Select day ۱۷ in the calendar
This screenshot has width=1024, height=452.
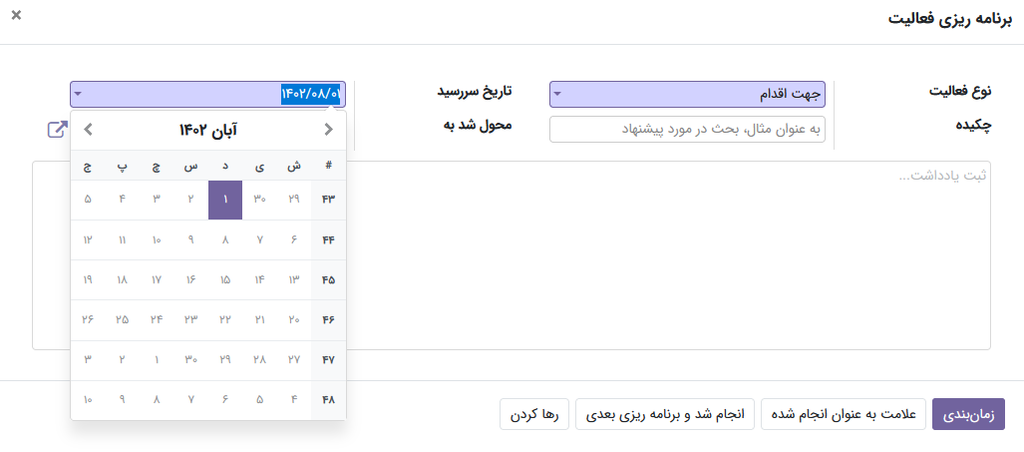tap(157, 280)
